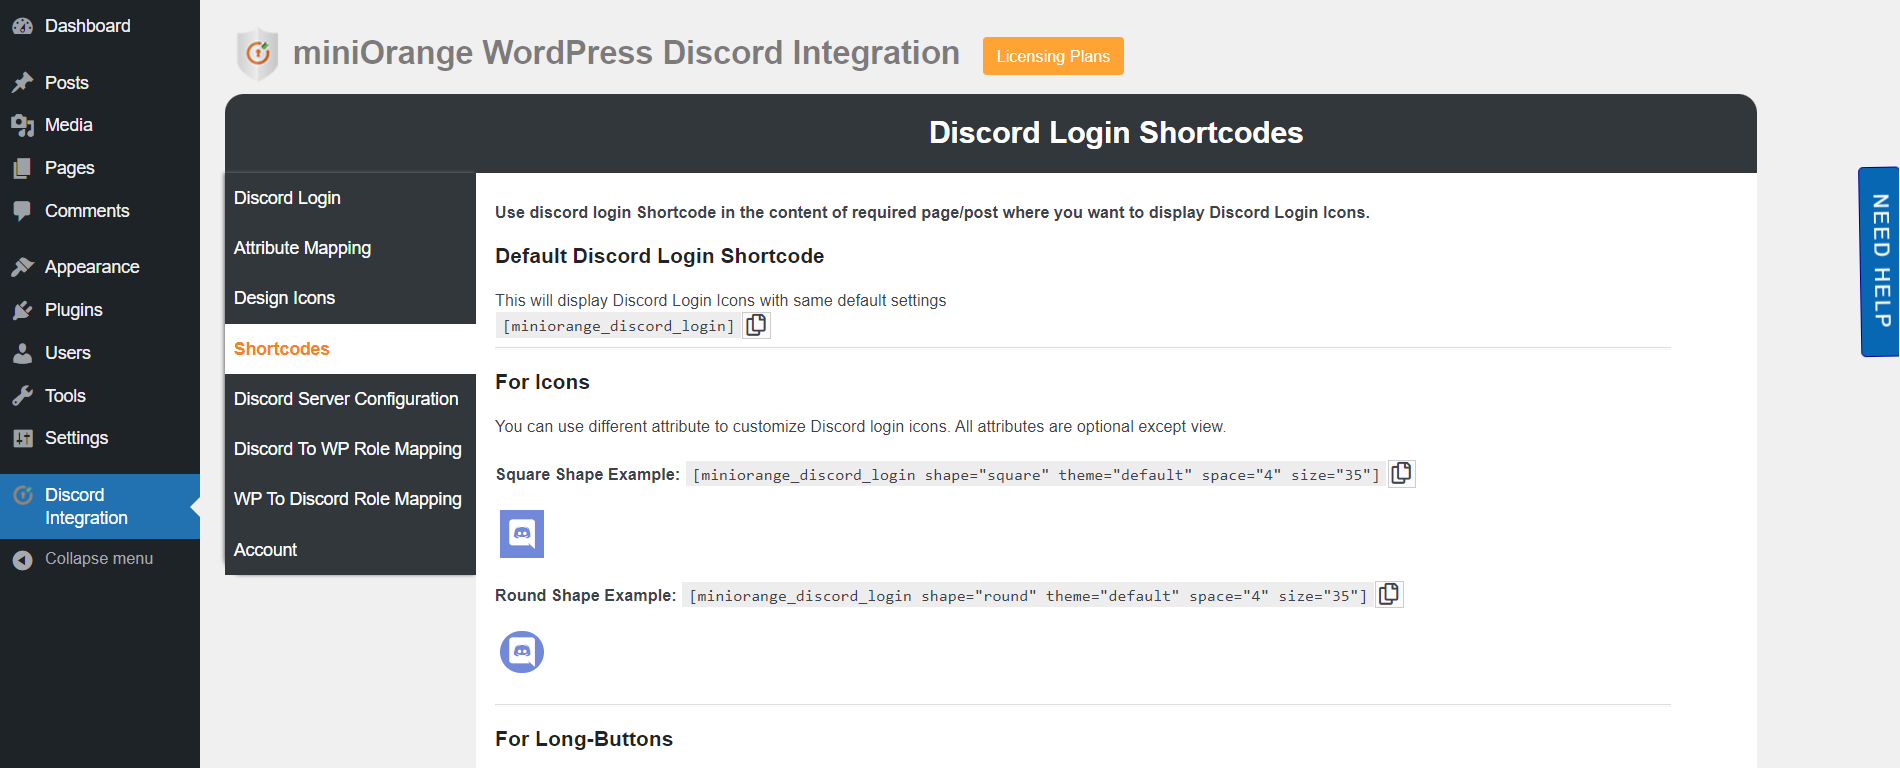Click the Discord Integration sidebar icon
Image resolution: width=1900 pixels, height=768 pixels.
(22, 495)
